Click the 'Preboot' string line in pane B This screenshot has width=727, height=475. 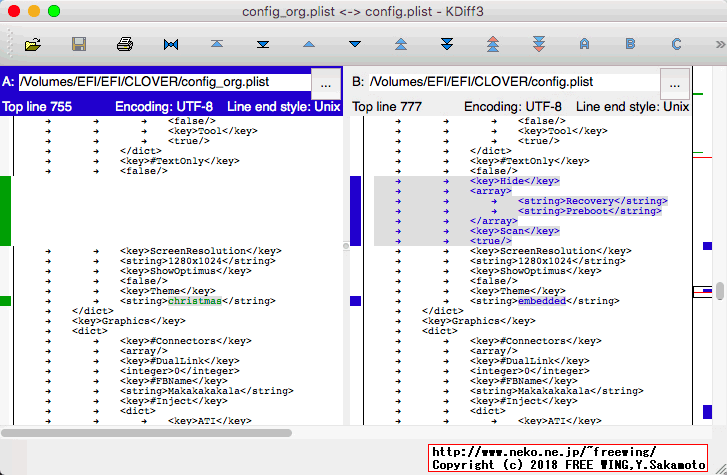click(589, 211)
